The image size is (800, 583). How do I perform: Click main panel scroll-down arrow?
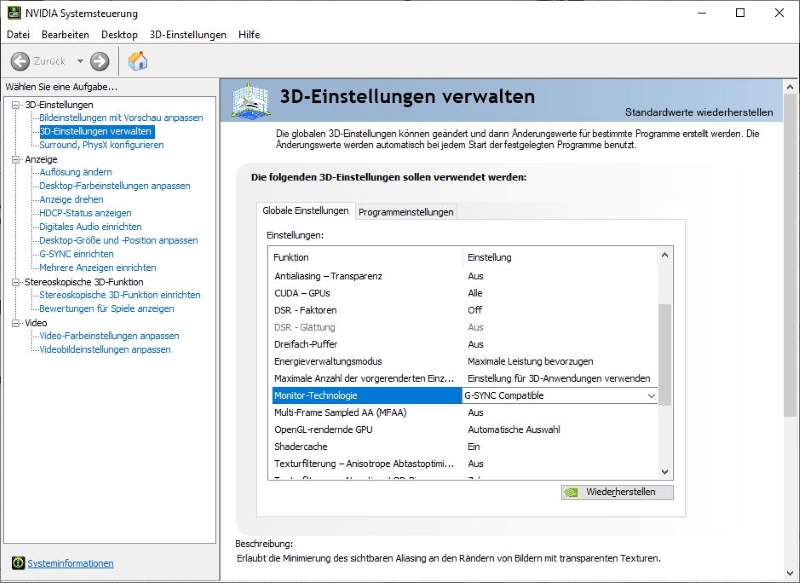[x=790, y=573]
